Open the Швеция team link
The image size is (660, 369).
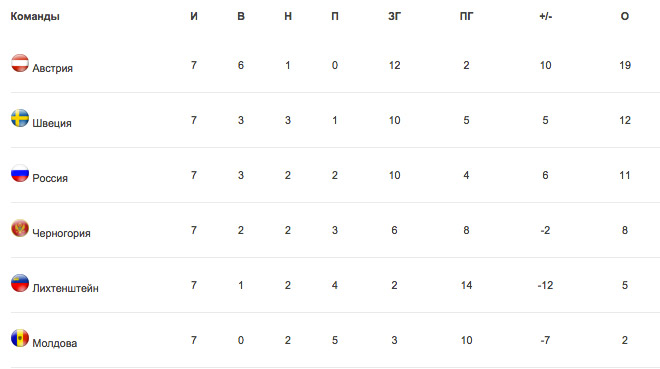click(52, 123)
